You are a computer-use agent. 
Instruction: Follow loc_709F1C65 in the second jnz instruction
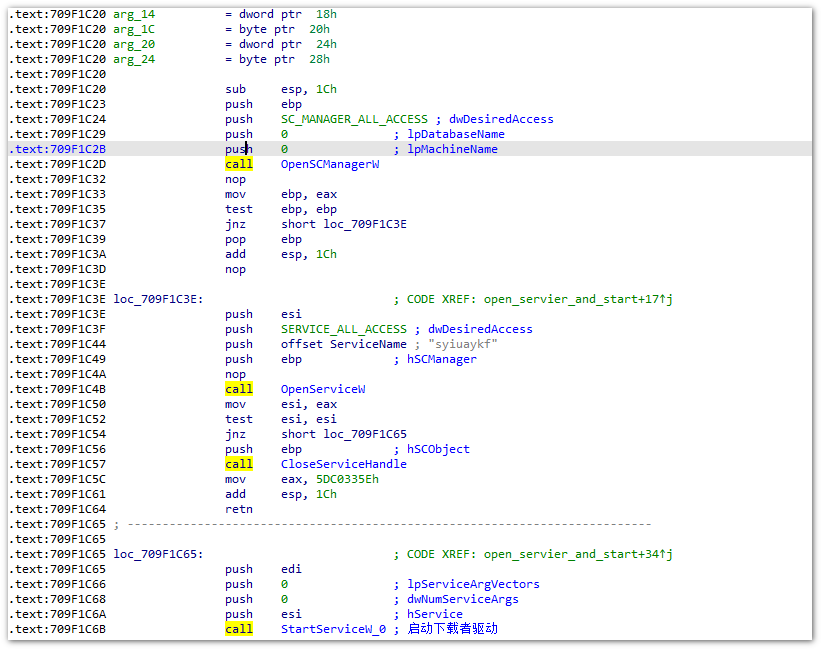click(x=365, y=434)
